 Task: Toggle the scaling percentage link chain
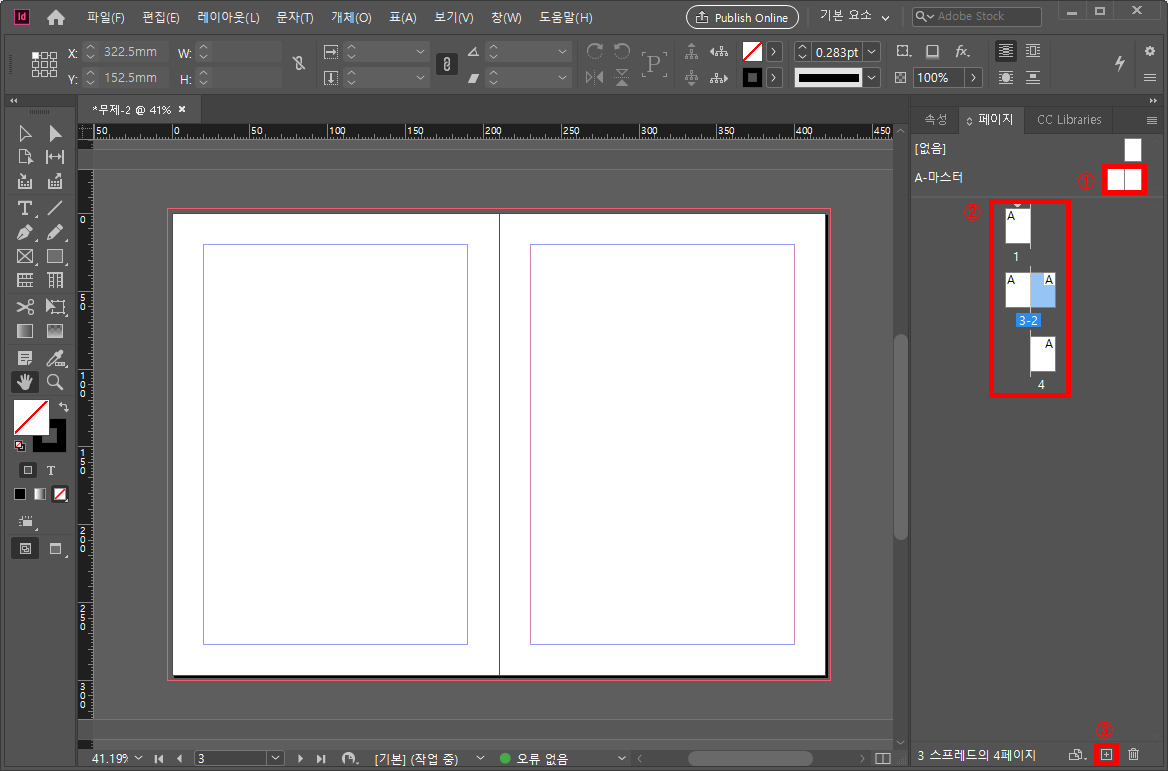[x=446, y=64]
